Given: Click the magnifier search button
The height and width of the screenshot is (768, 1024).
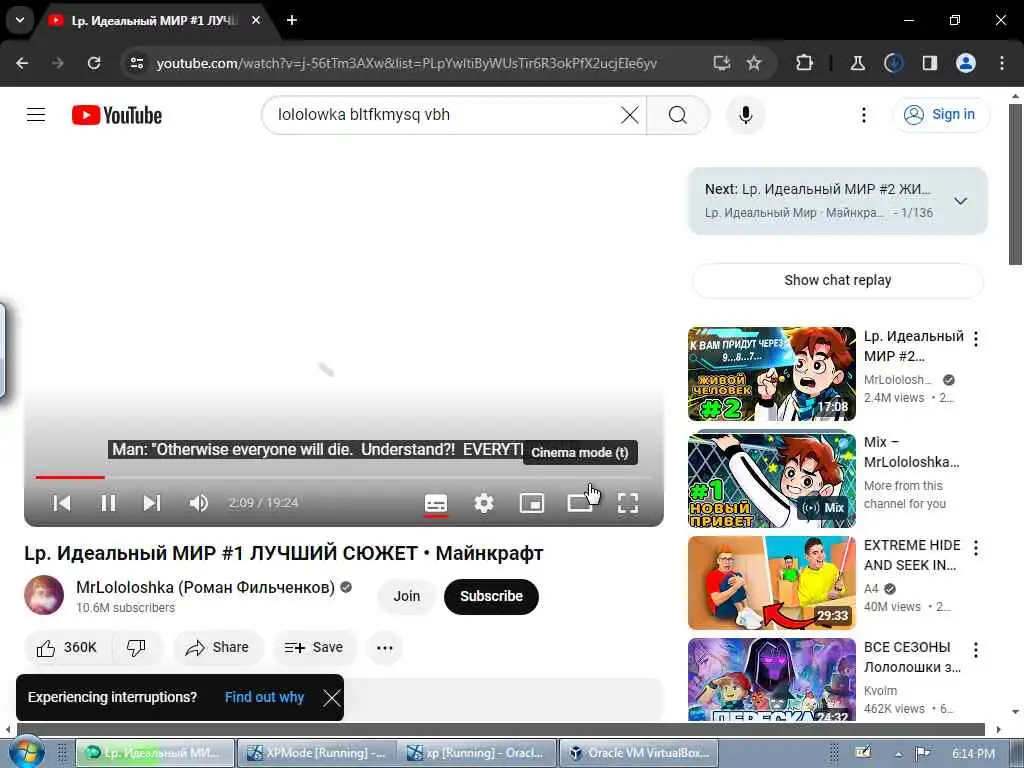Looking at the screenshot, I should [x=678, y=115].
